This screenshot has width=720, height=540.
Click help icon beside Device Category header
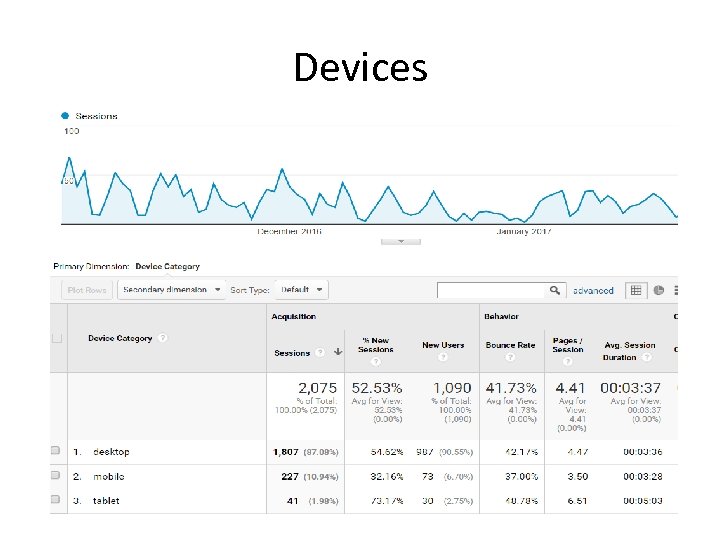163,338
